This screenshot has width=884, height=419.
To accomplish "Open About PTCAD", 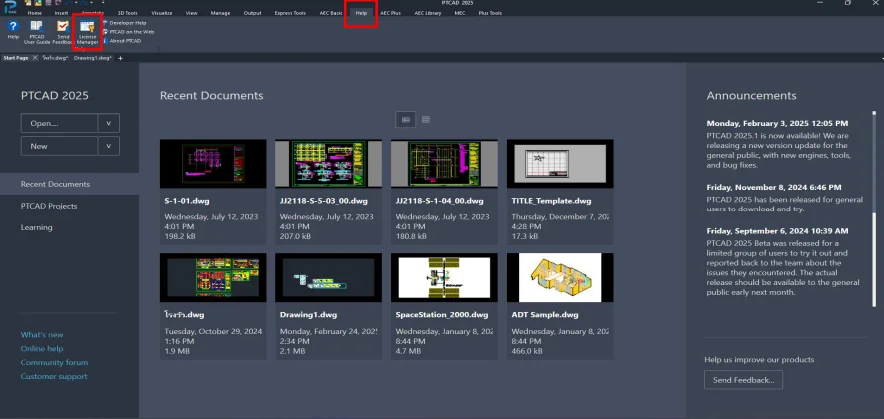I will (122, 41).
